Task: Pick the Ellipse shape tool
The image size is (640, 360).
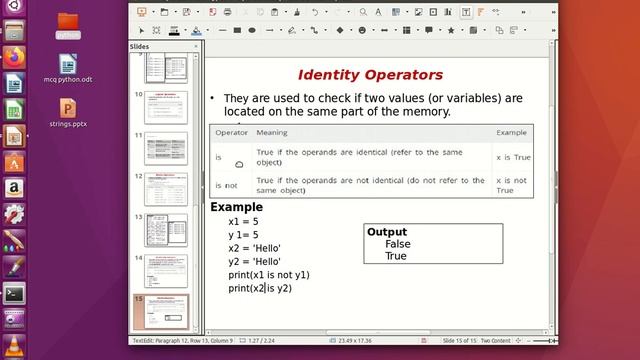Action: pos(252,30)
